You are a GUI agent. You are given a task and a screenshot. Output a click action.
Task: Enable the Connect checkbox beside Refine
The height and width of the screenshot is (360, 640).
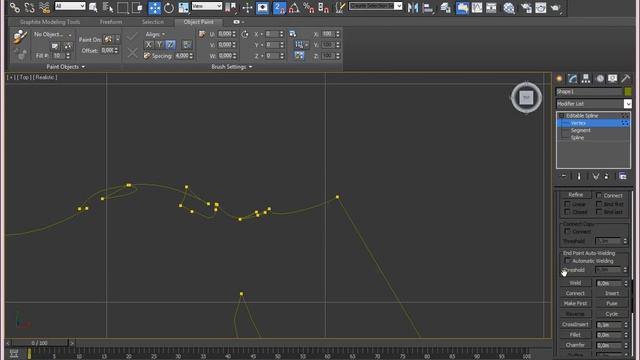pyautogui.click(x=599, y=196)
